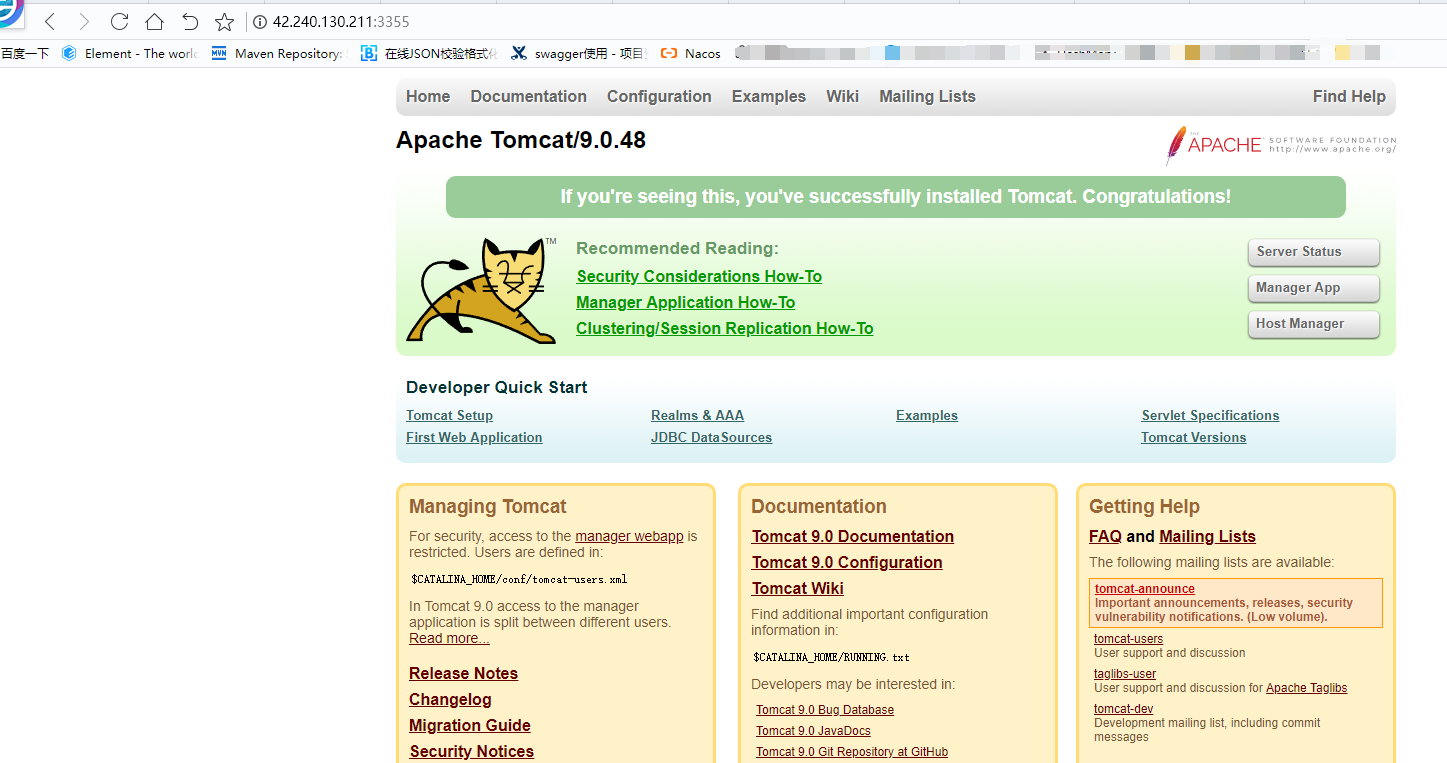This screenshot has height=763, width=1447.
Task: Open Tomcat 9.0 Git Repository at GitHub link
Action: pos(852,752)
